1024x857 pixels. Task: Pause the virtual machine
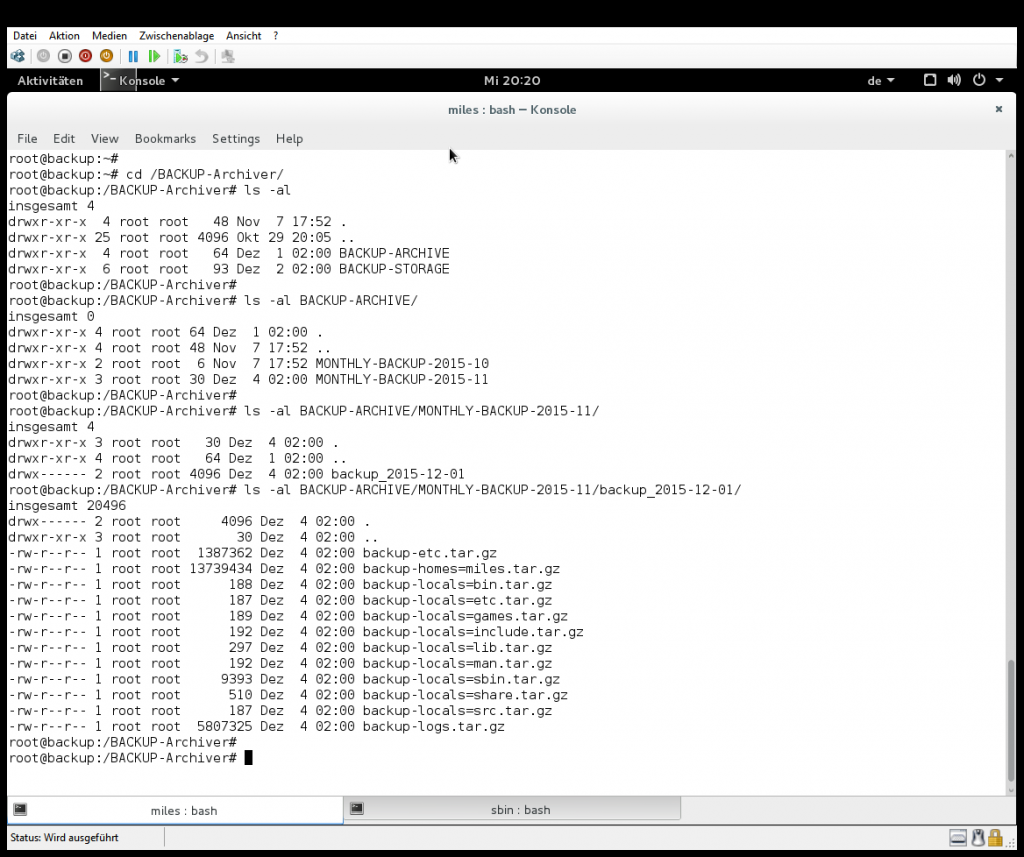(133, 56)
